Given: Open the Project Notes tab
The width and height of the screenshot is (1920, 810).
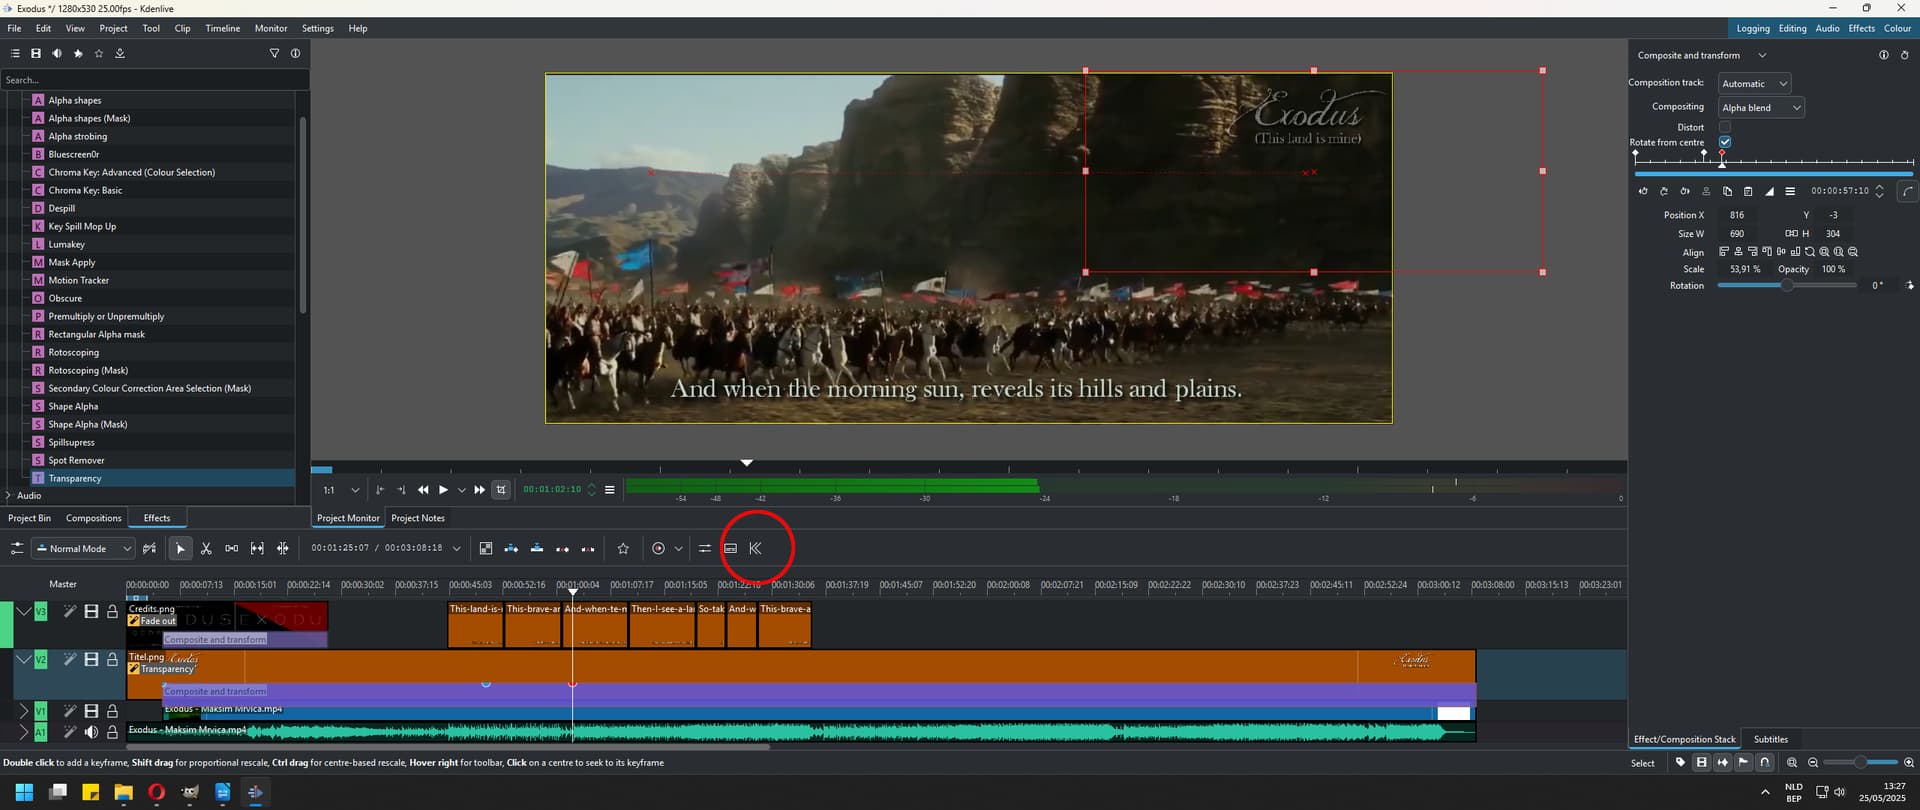Looking at the screenshot, I should [418, 518].
